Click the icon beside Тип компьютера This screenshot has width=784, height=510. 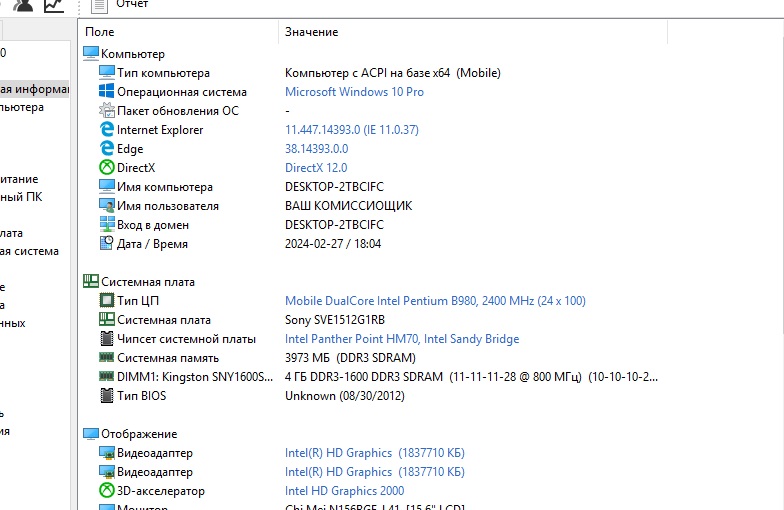tap(106, 72)
